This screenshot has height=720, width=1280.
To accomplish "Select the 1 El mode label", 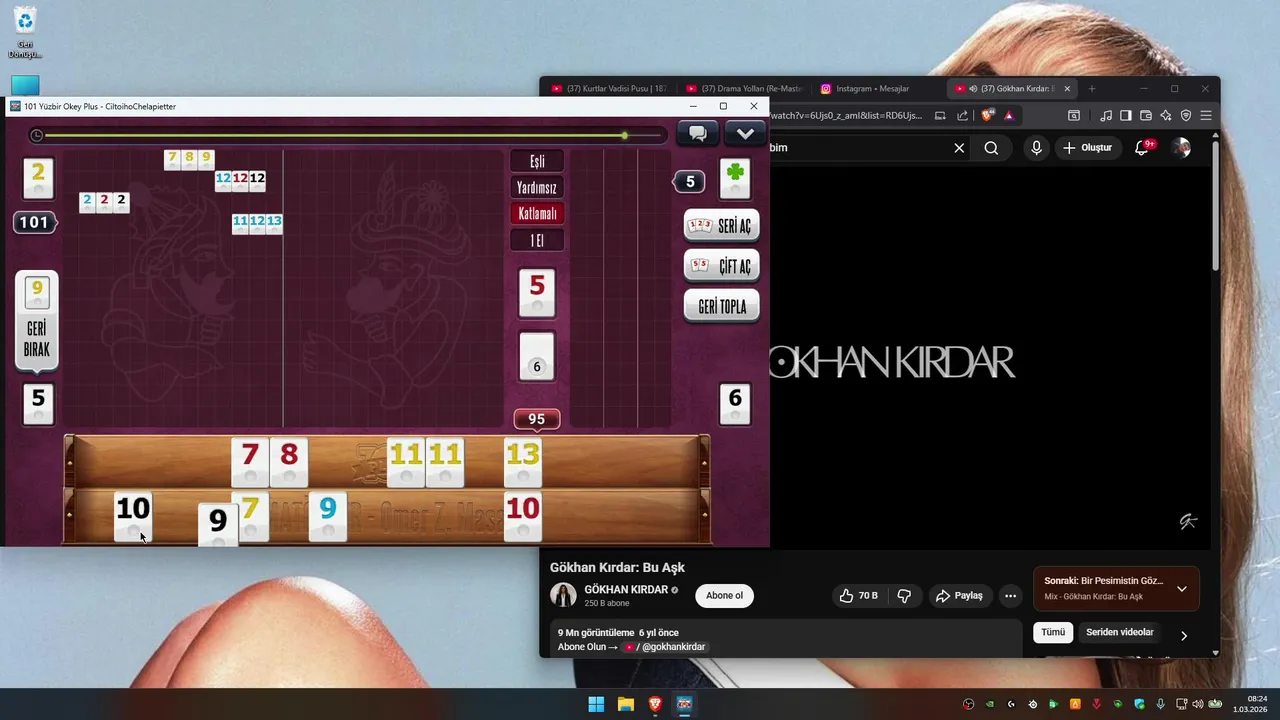I will [537, 240].
